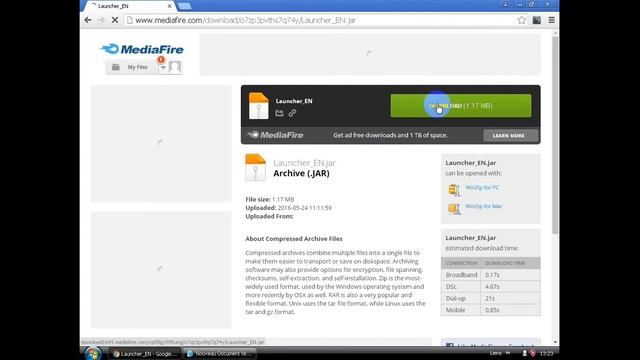
Task: Click the browser forward arrow
Action: click(101, 20)
